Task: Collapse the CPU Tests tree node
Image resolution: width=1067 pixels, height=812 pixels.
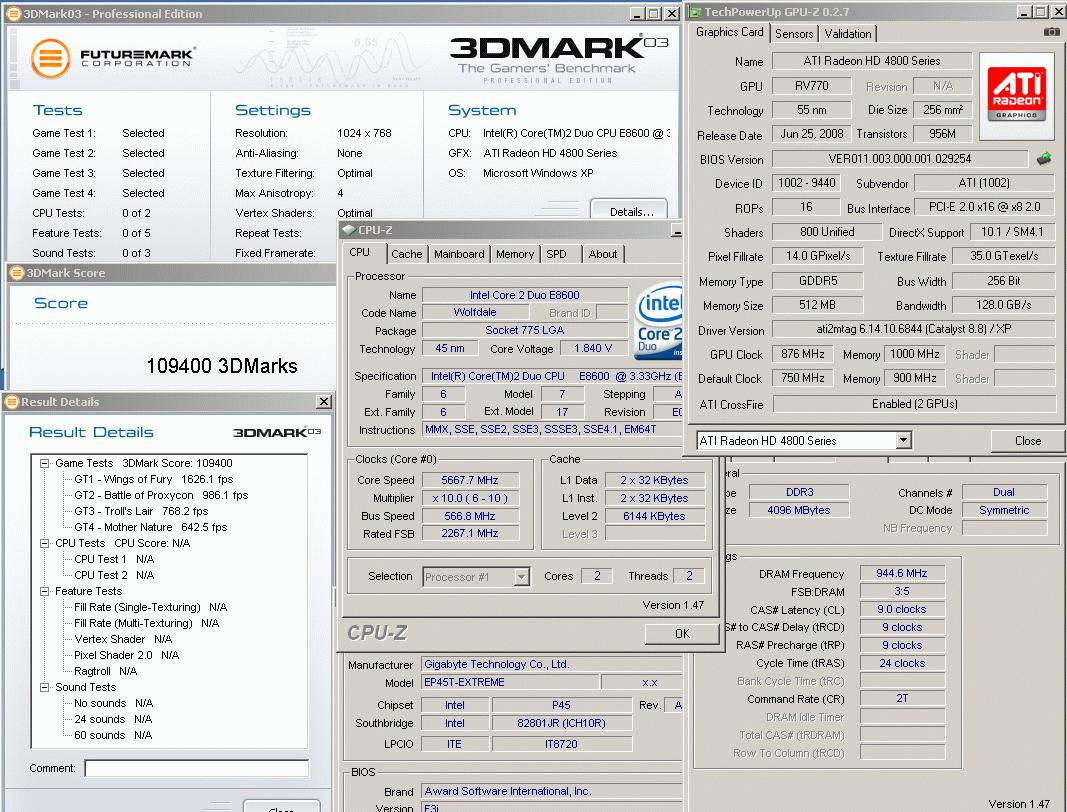Action: click(x=45, y=543)
